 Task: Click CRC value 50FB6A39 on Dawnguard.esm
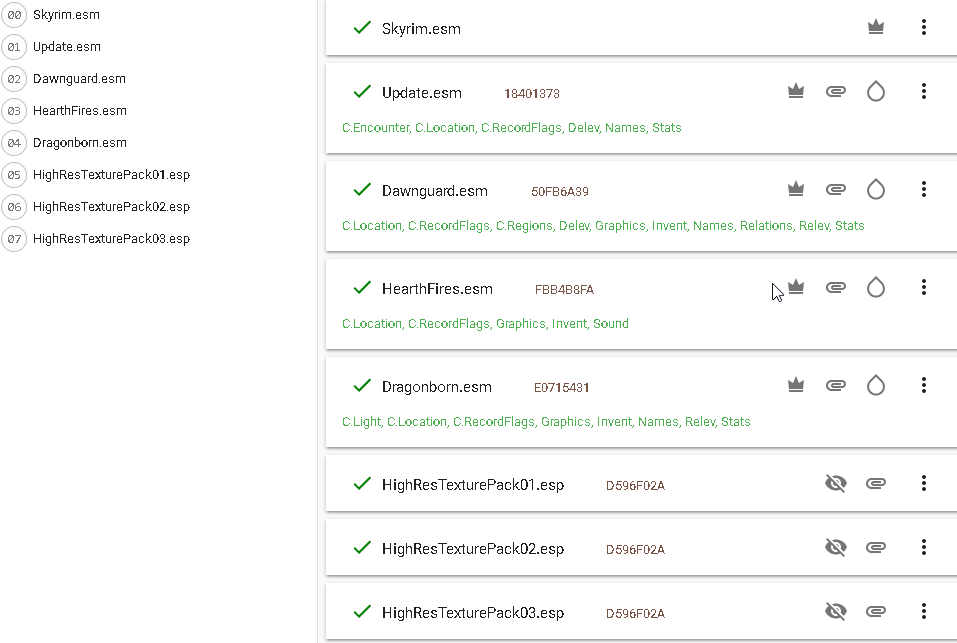click(560, 192)
